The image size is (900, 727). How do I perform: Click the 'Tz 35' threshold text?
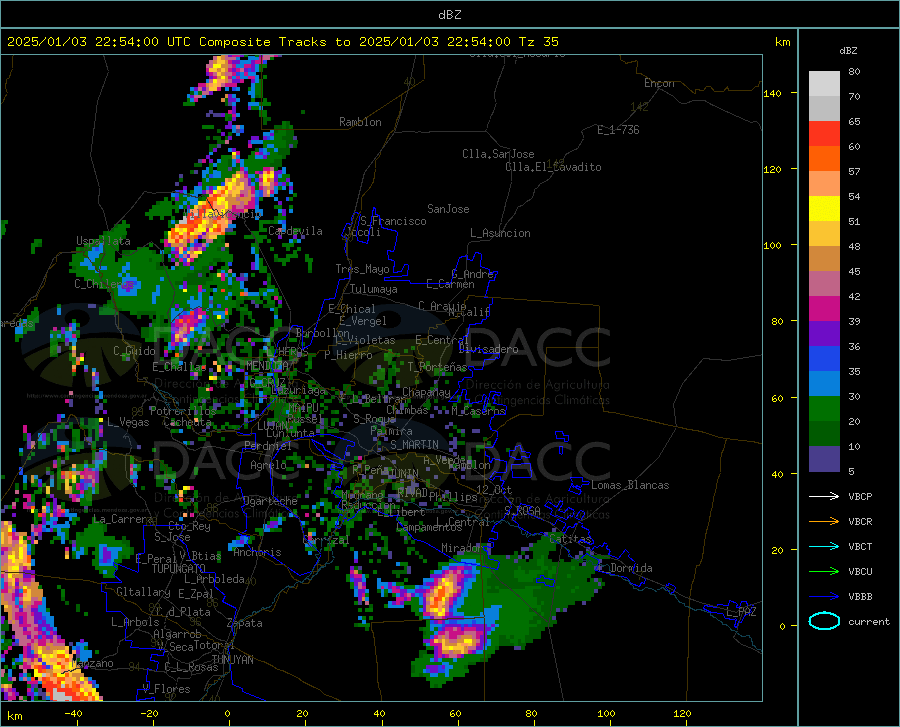(x=538, y=42)
